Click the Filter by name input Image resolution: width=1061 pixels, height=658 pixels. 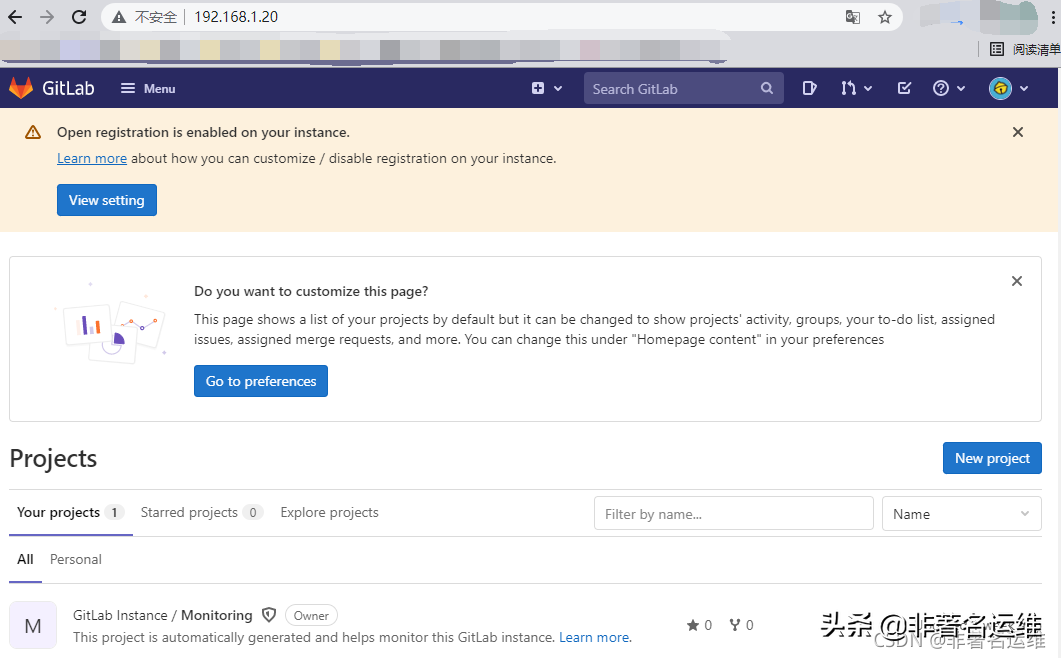tap(733, 514)
